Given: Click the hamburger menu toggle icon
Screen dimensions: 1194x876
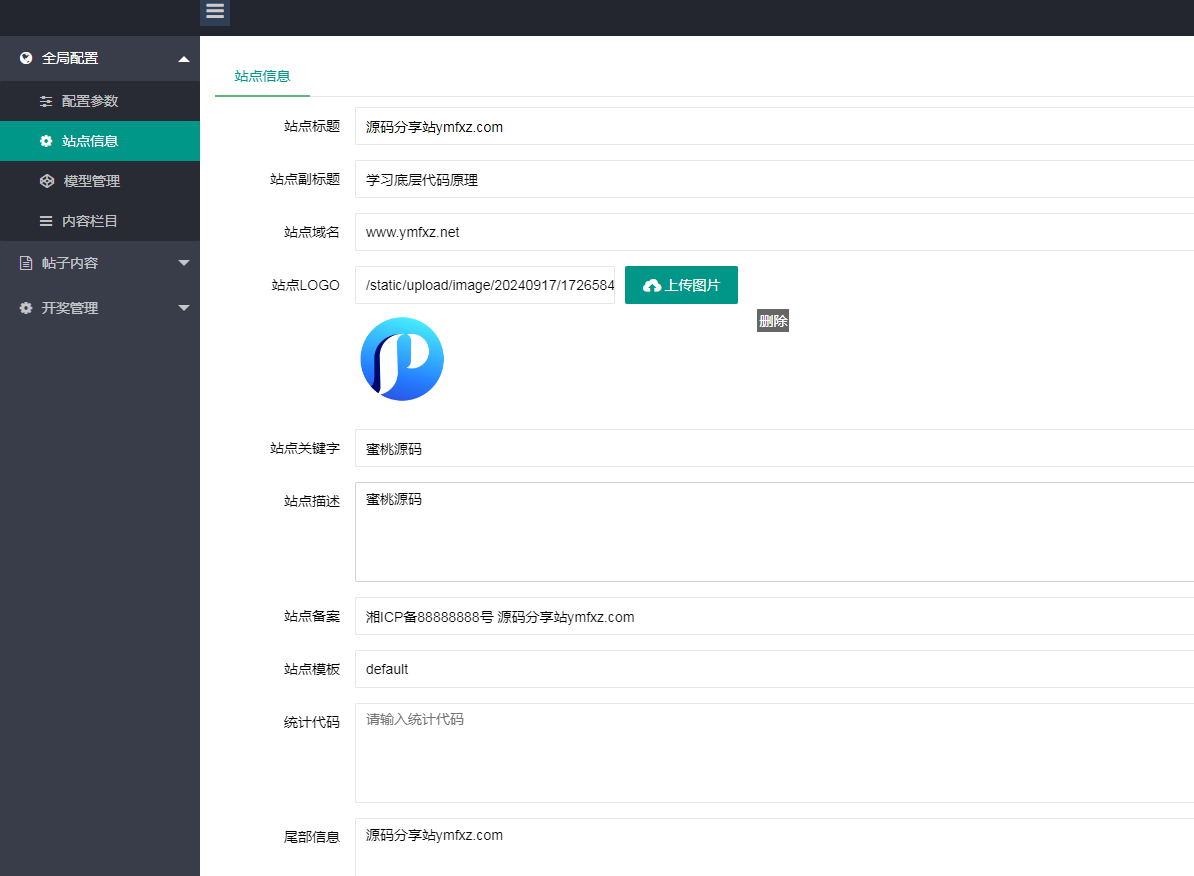Looking at the screenshot, I should coord(215,12).
